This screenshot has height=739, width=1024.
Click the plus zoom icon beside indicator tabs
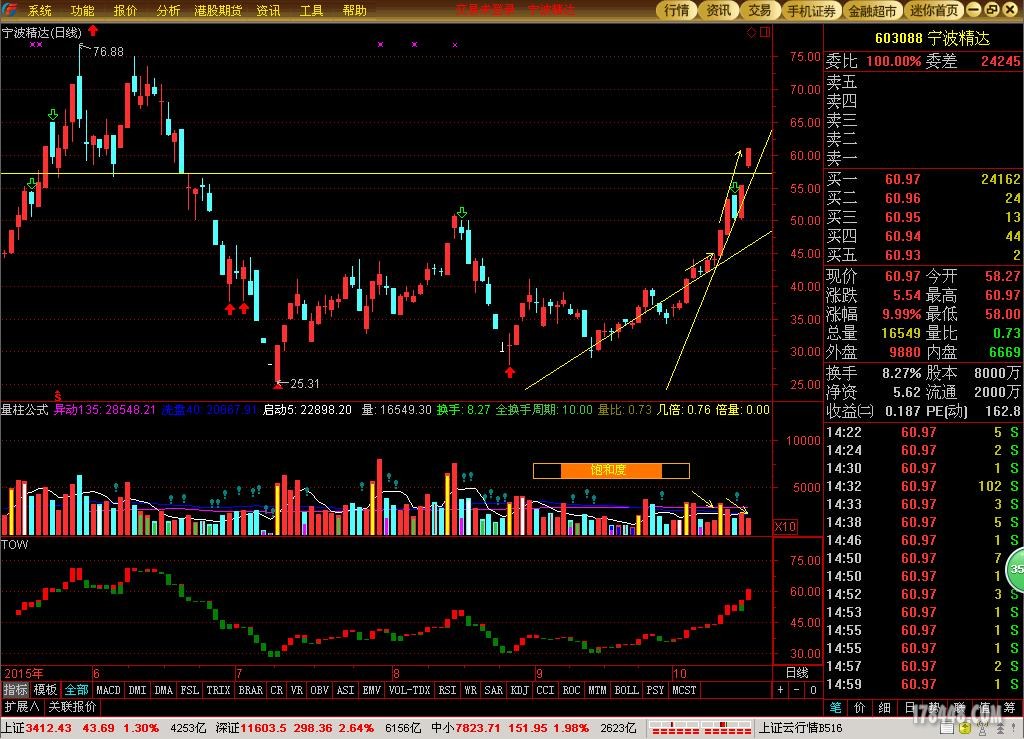tap(781, 690)
